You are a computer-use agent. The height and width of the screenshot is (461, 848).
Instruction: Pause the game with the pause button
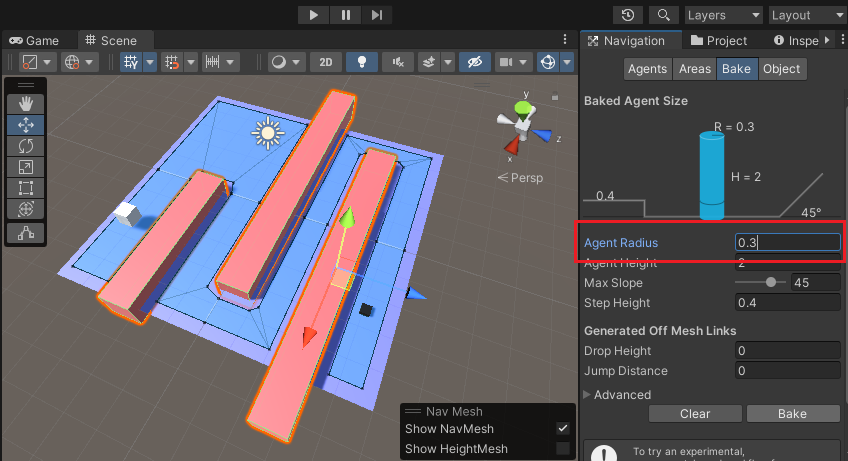[x=346, y=15]
